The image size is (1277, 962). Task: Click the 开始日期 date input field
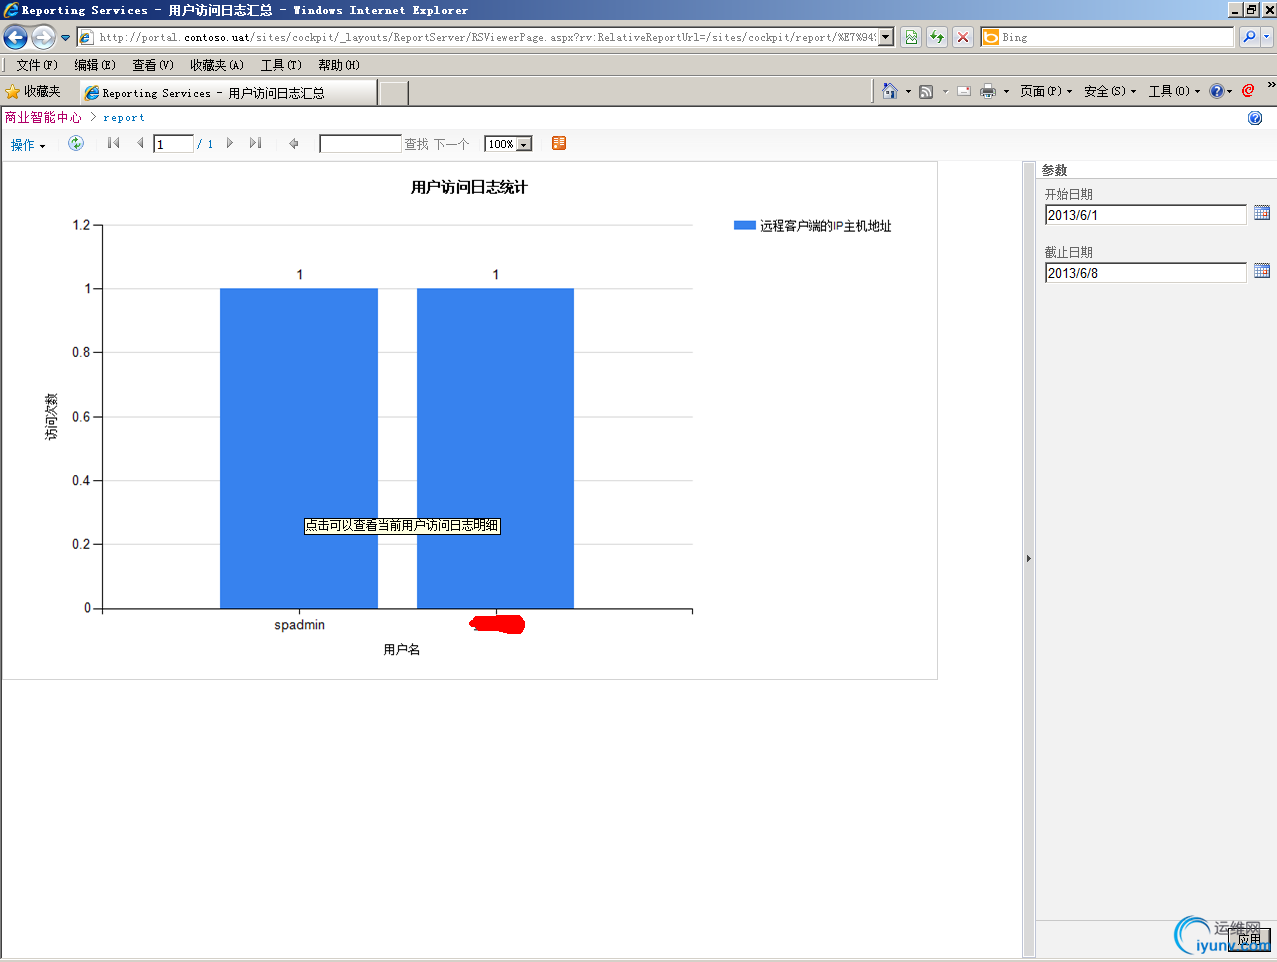pyautogui.click(x=1146, y=215)
